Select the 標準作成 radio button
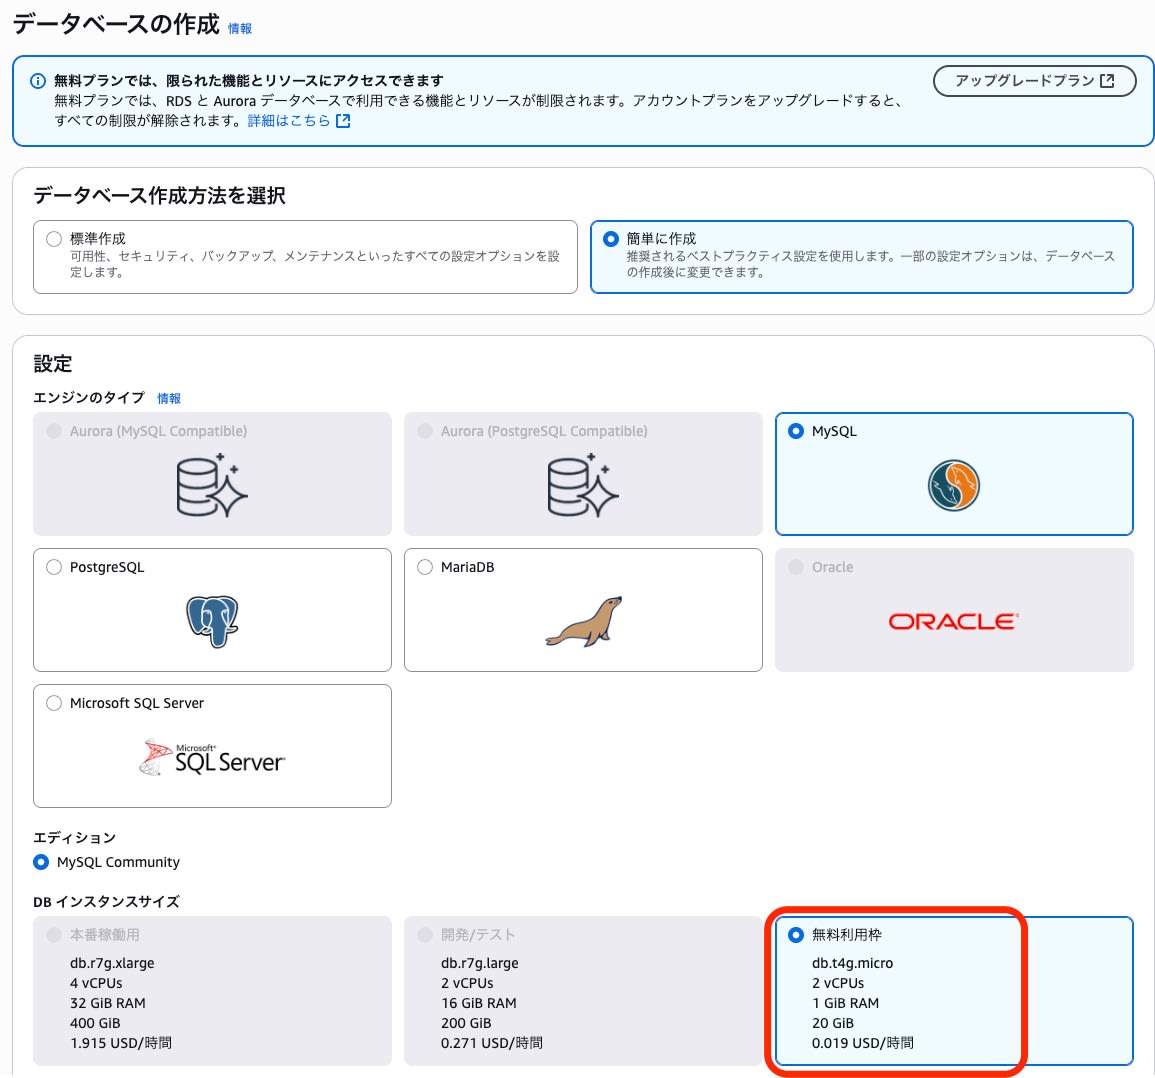This screenshot has width=1155, height=1078. tap(54, 239)
